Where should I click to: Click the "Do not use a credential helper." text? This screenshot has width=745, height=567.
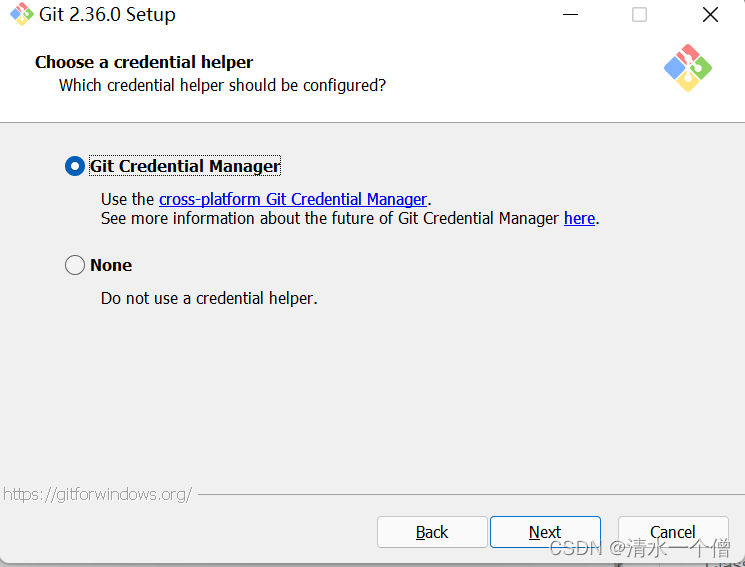(x=209, y=298)
